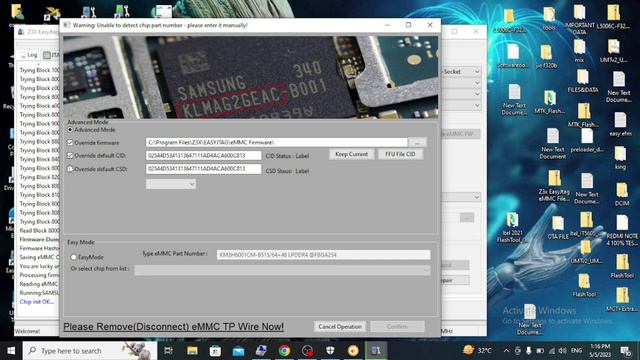Select the easy efm text file
This screenshot has height=360, width=640.
pyautogui.click(x=620, y=125)
